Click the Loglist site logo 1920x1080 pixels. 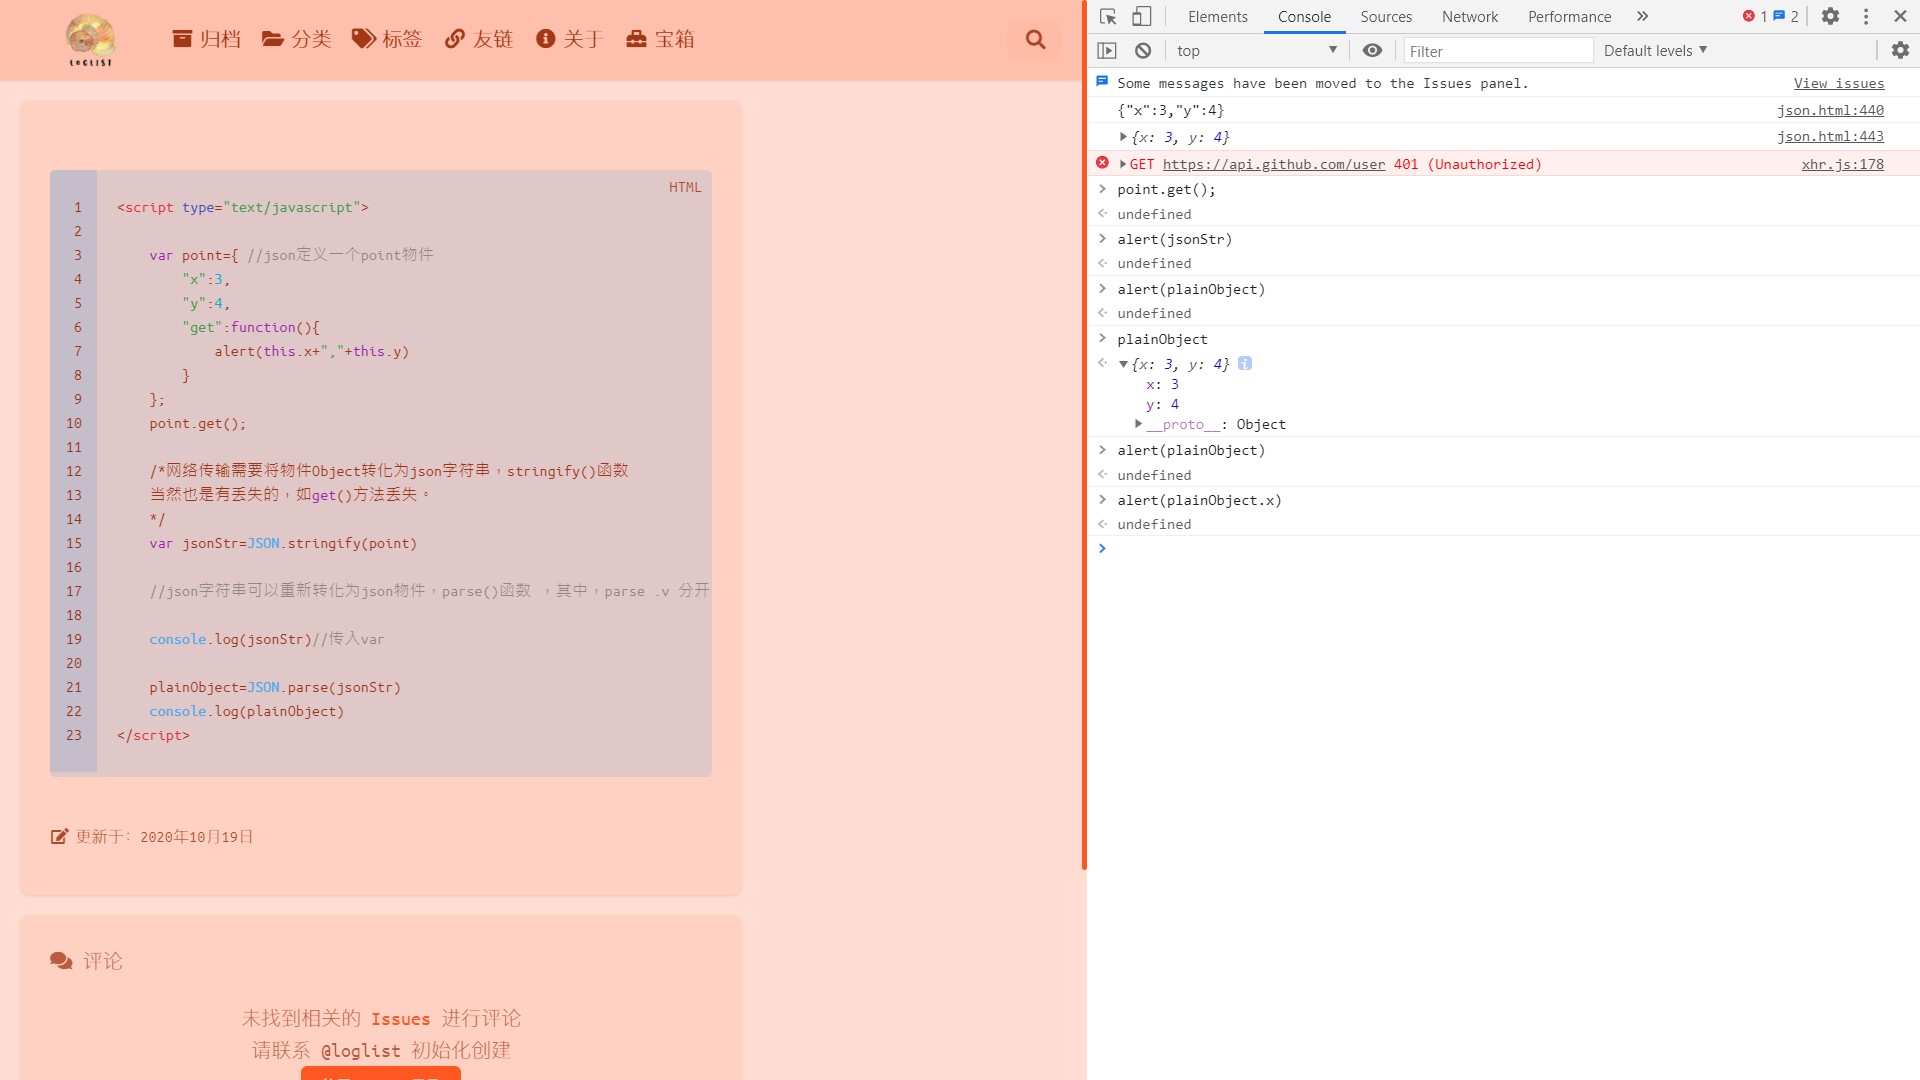coord(90,40)
